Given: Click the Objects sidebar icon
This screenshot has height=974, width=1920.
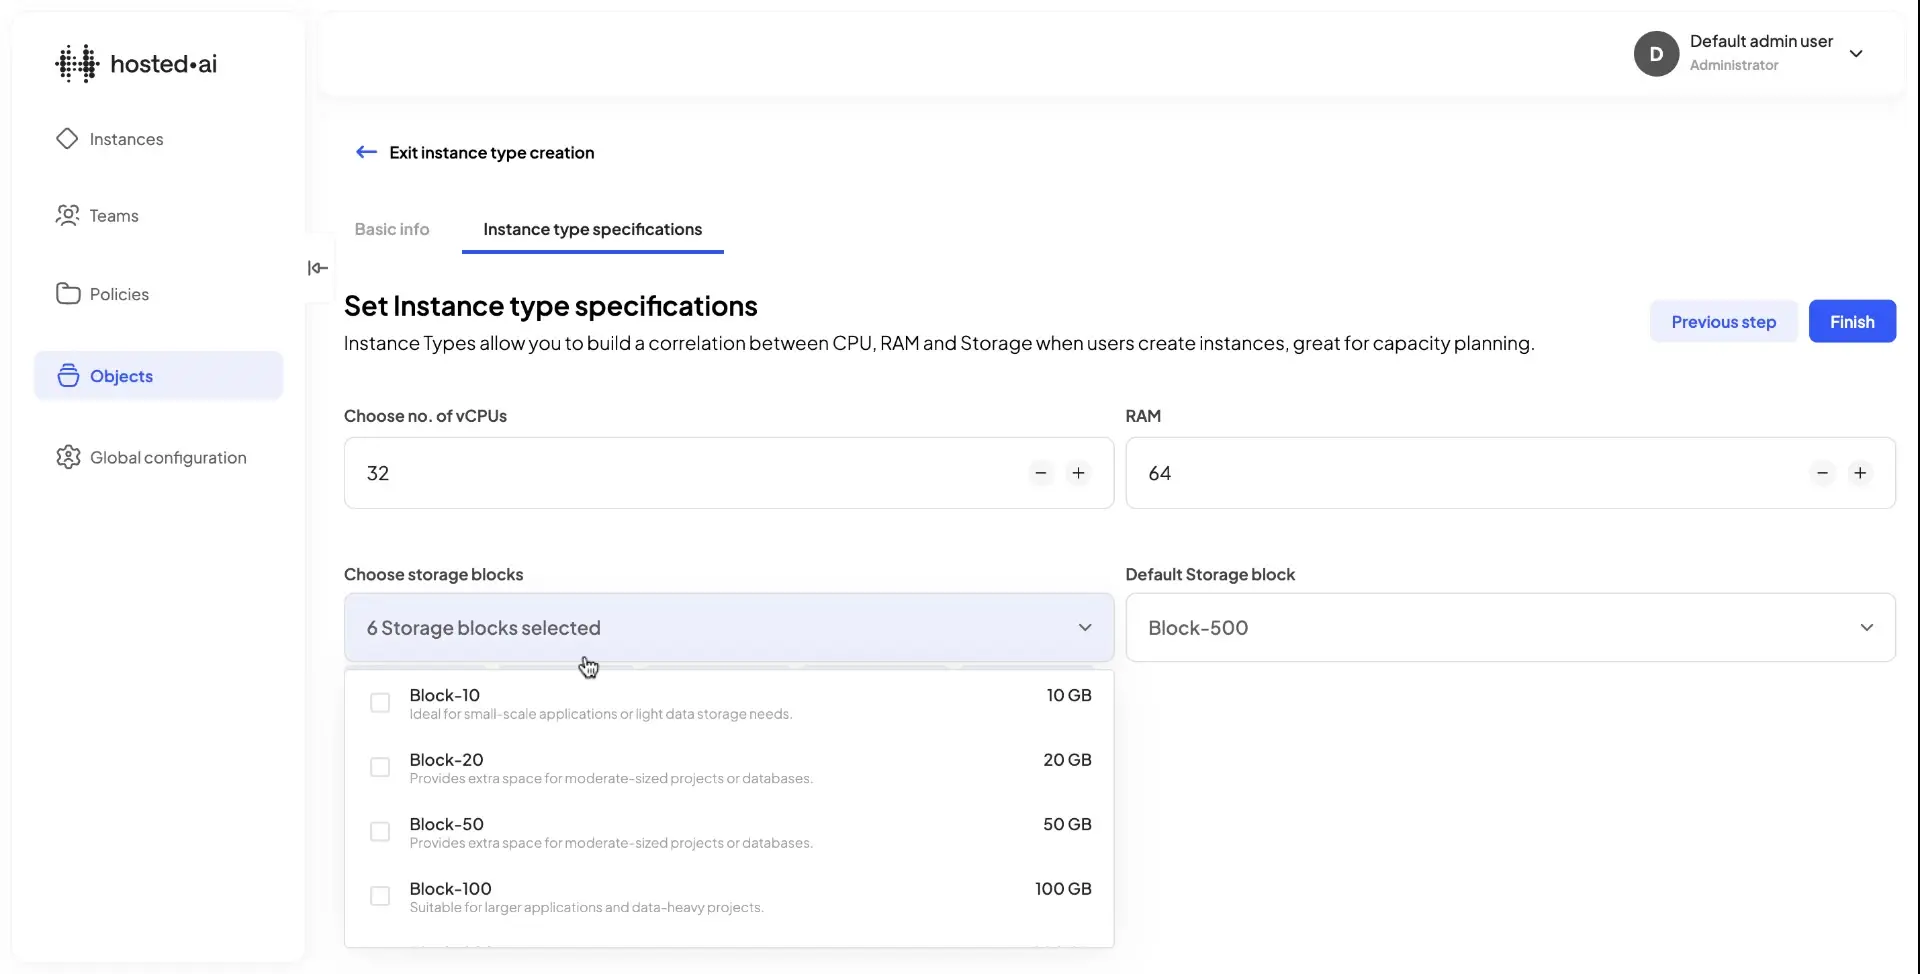Looking at the screenshot, I should pyautogui.click(x=67, y=376).
